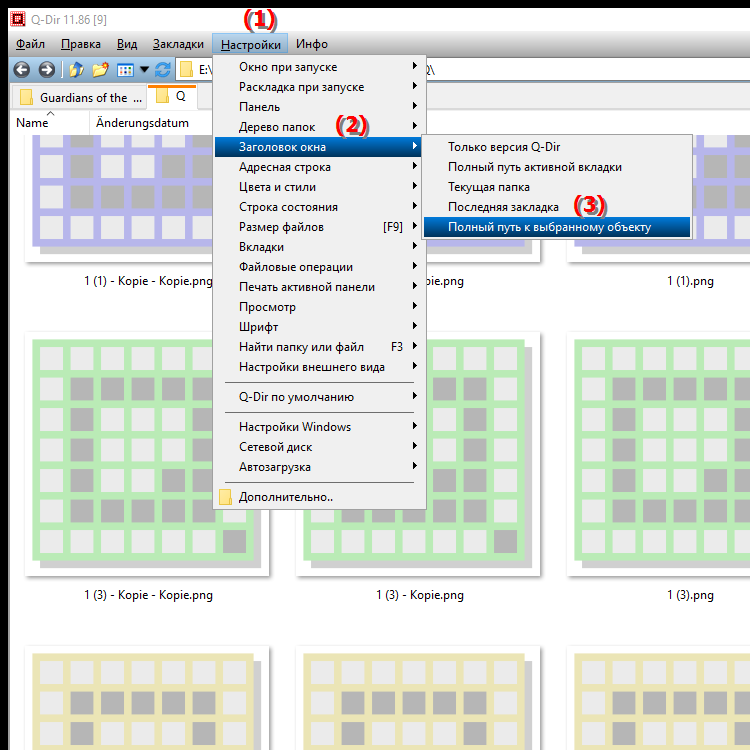Open the Шрифт submenu
This screenshot has height=750, width=750.
pyautogui.click(x=319, y=327)
